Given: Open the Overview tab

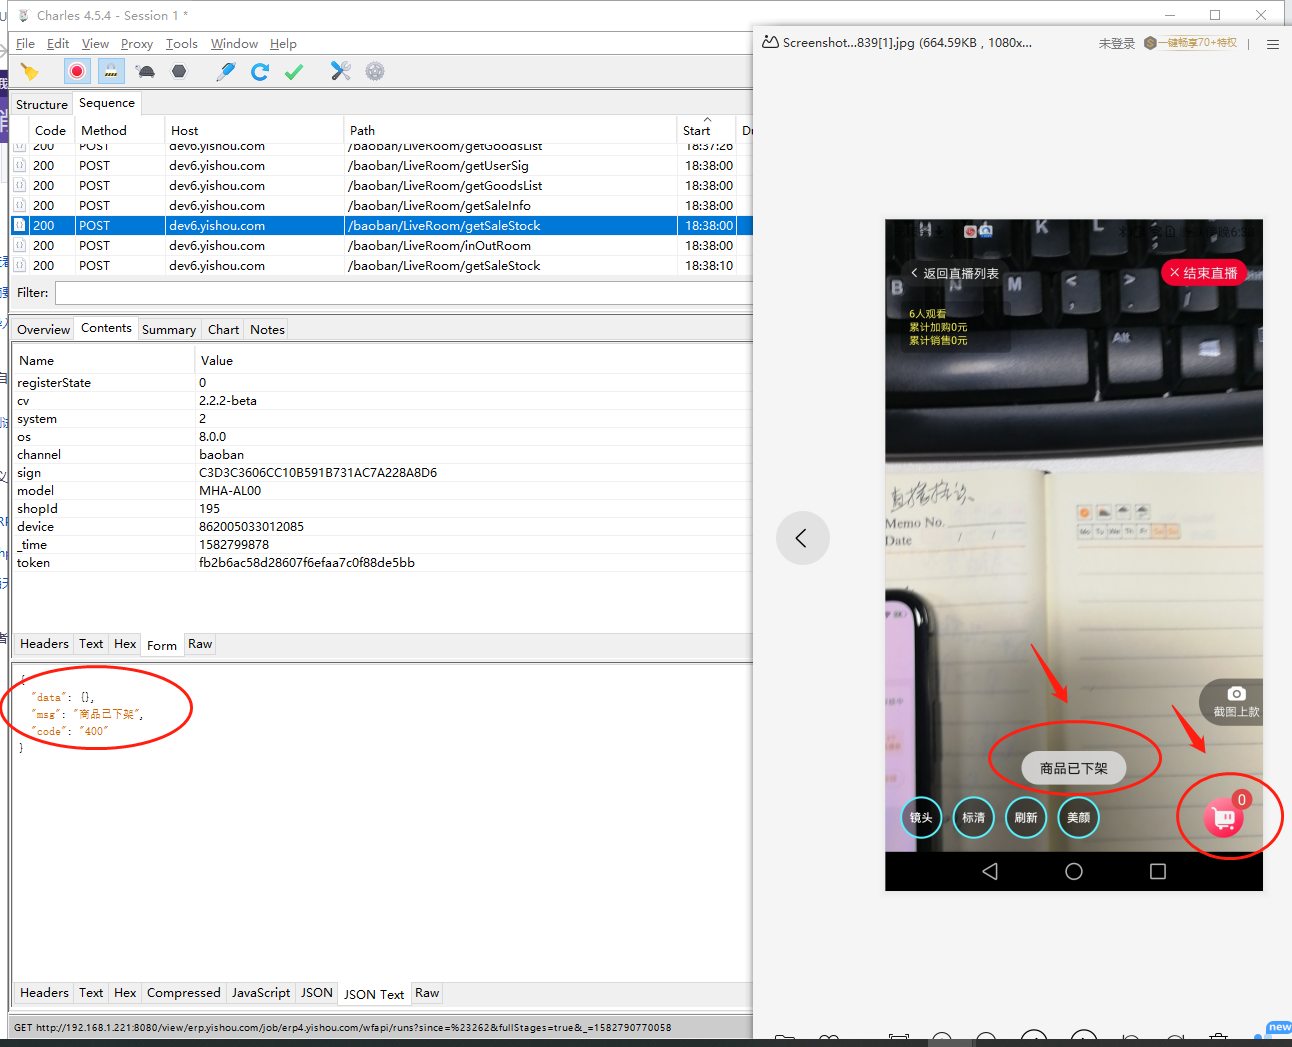Looking at the screenshot, I should [x=44, y=330].
